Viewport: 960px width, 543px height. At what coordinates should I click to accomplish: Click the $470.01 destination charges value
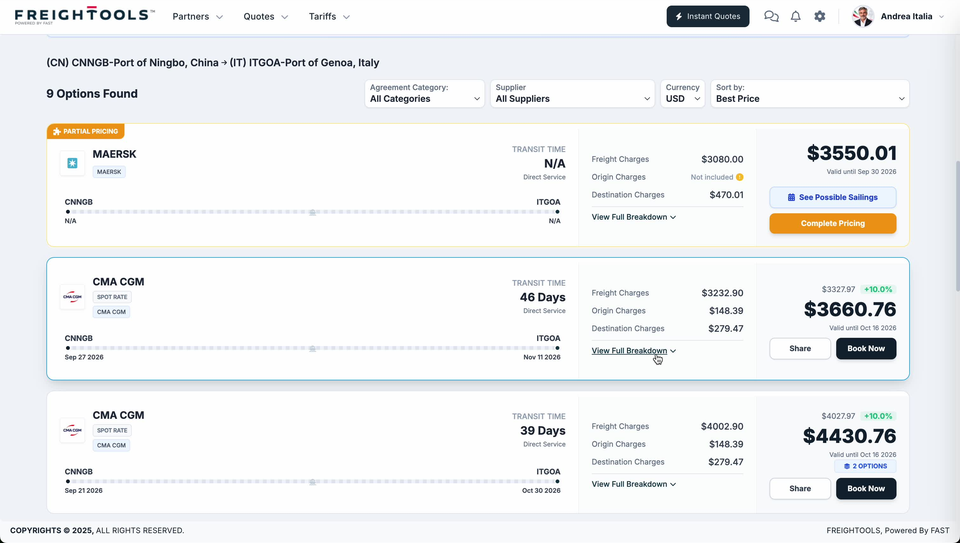point(727,195)
